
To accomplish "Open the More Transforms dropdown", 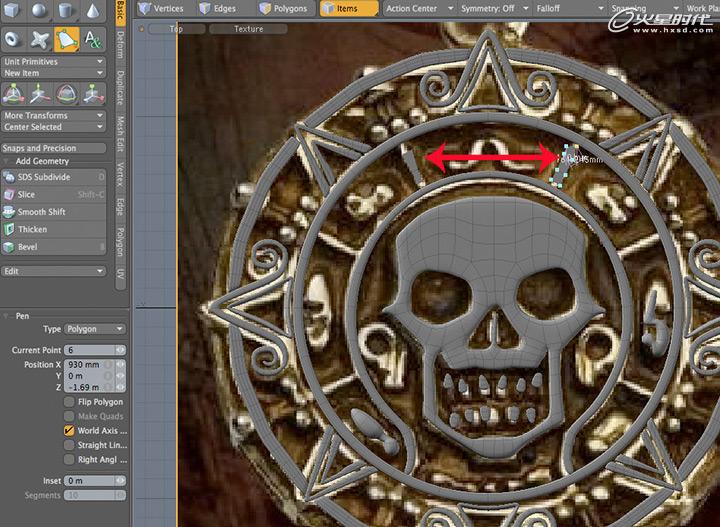I will (x=53, y=116).
